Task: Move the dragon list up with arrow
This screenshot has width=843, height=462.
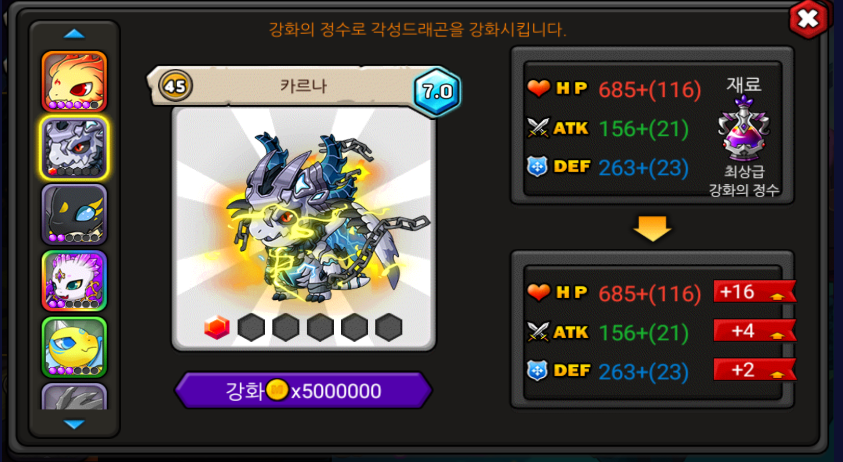Action: tap(74, 34)
